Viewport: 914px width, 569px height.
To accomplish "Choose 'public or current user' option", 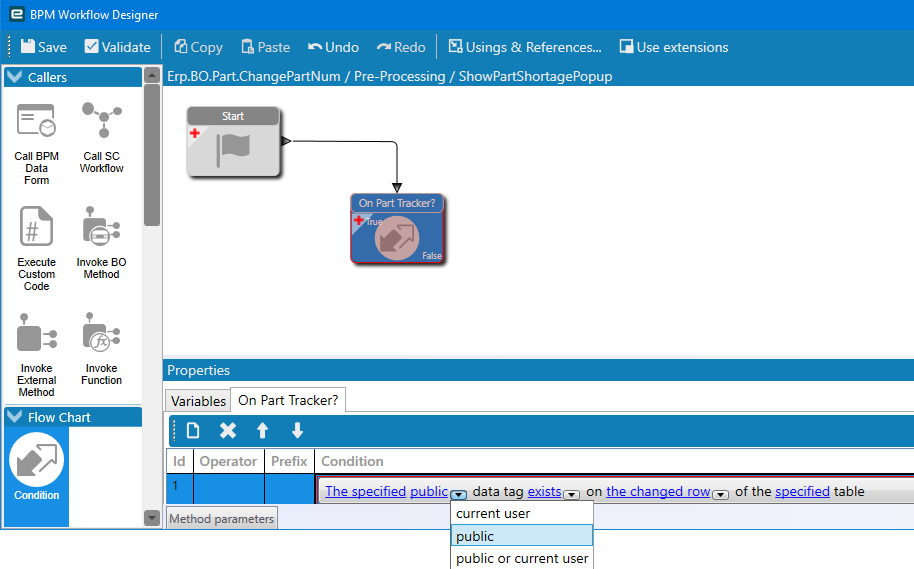I will tap(522, 558).
